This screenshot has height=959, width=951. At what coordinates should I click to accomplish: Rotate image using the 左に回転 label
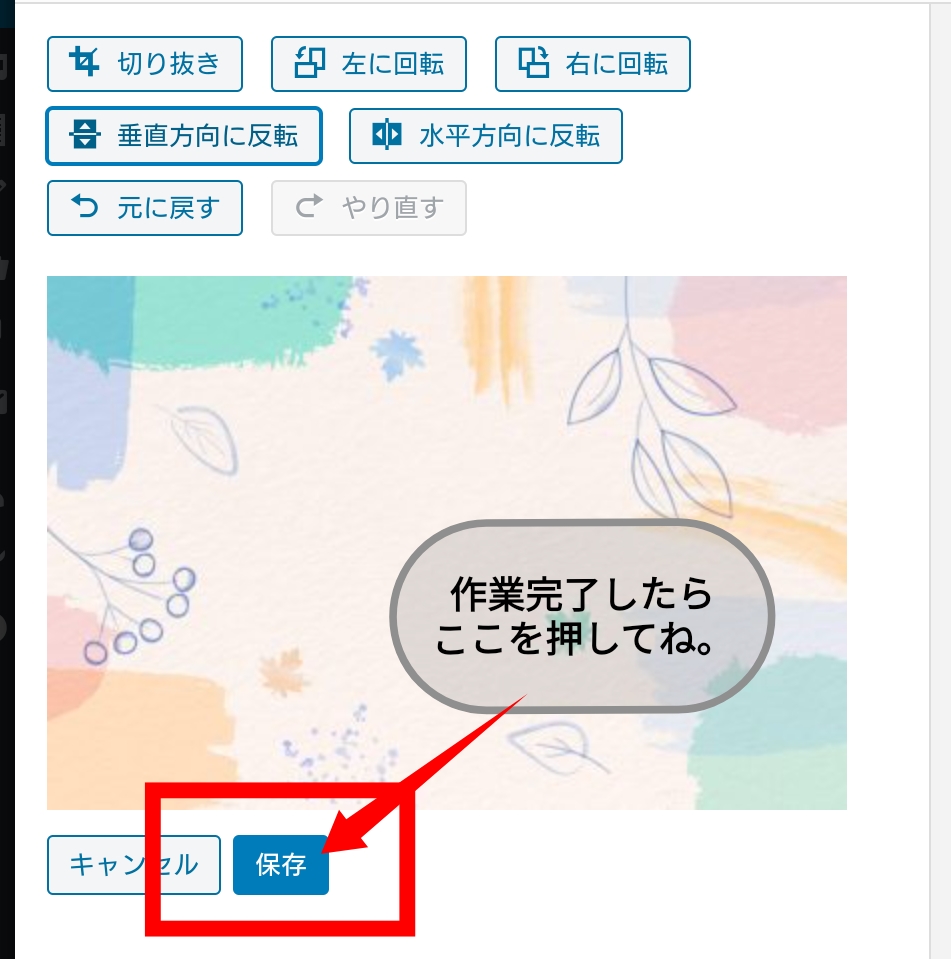click(393, 64)
